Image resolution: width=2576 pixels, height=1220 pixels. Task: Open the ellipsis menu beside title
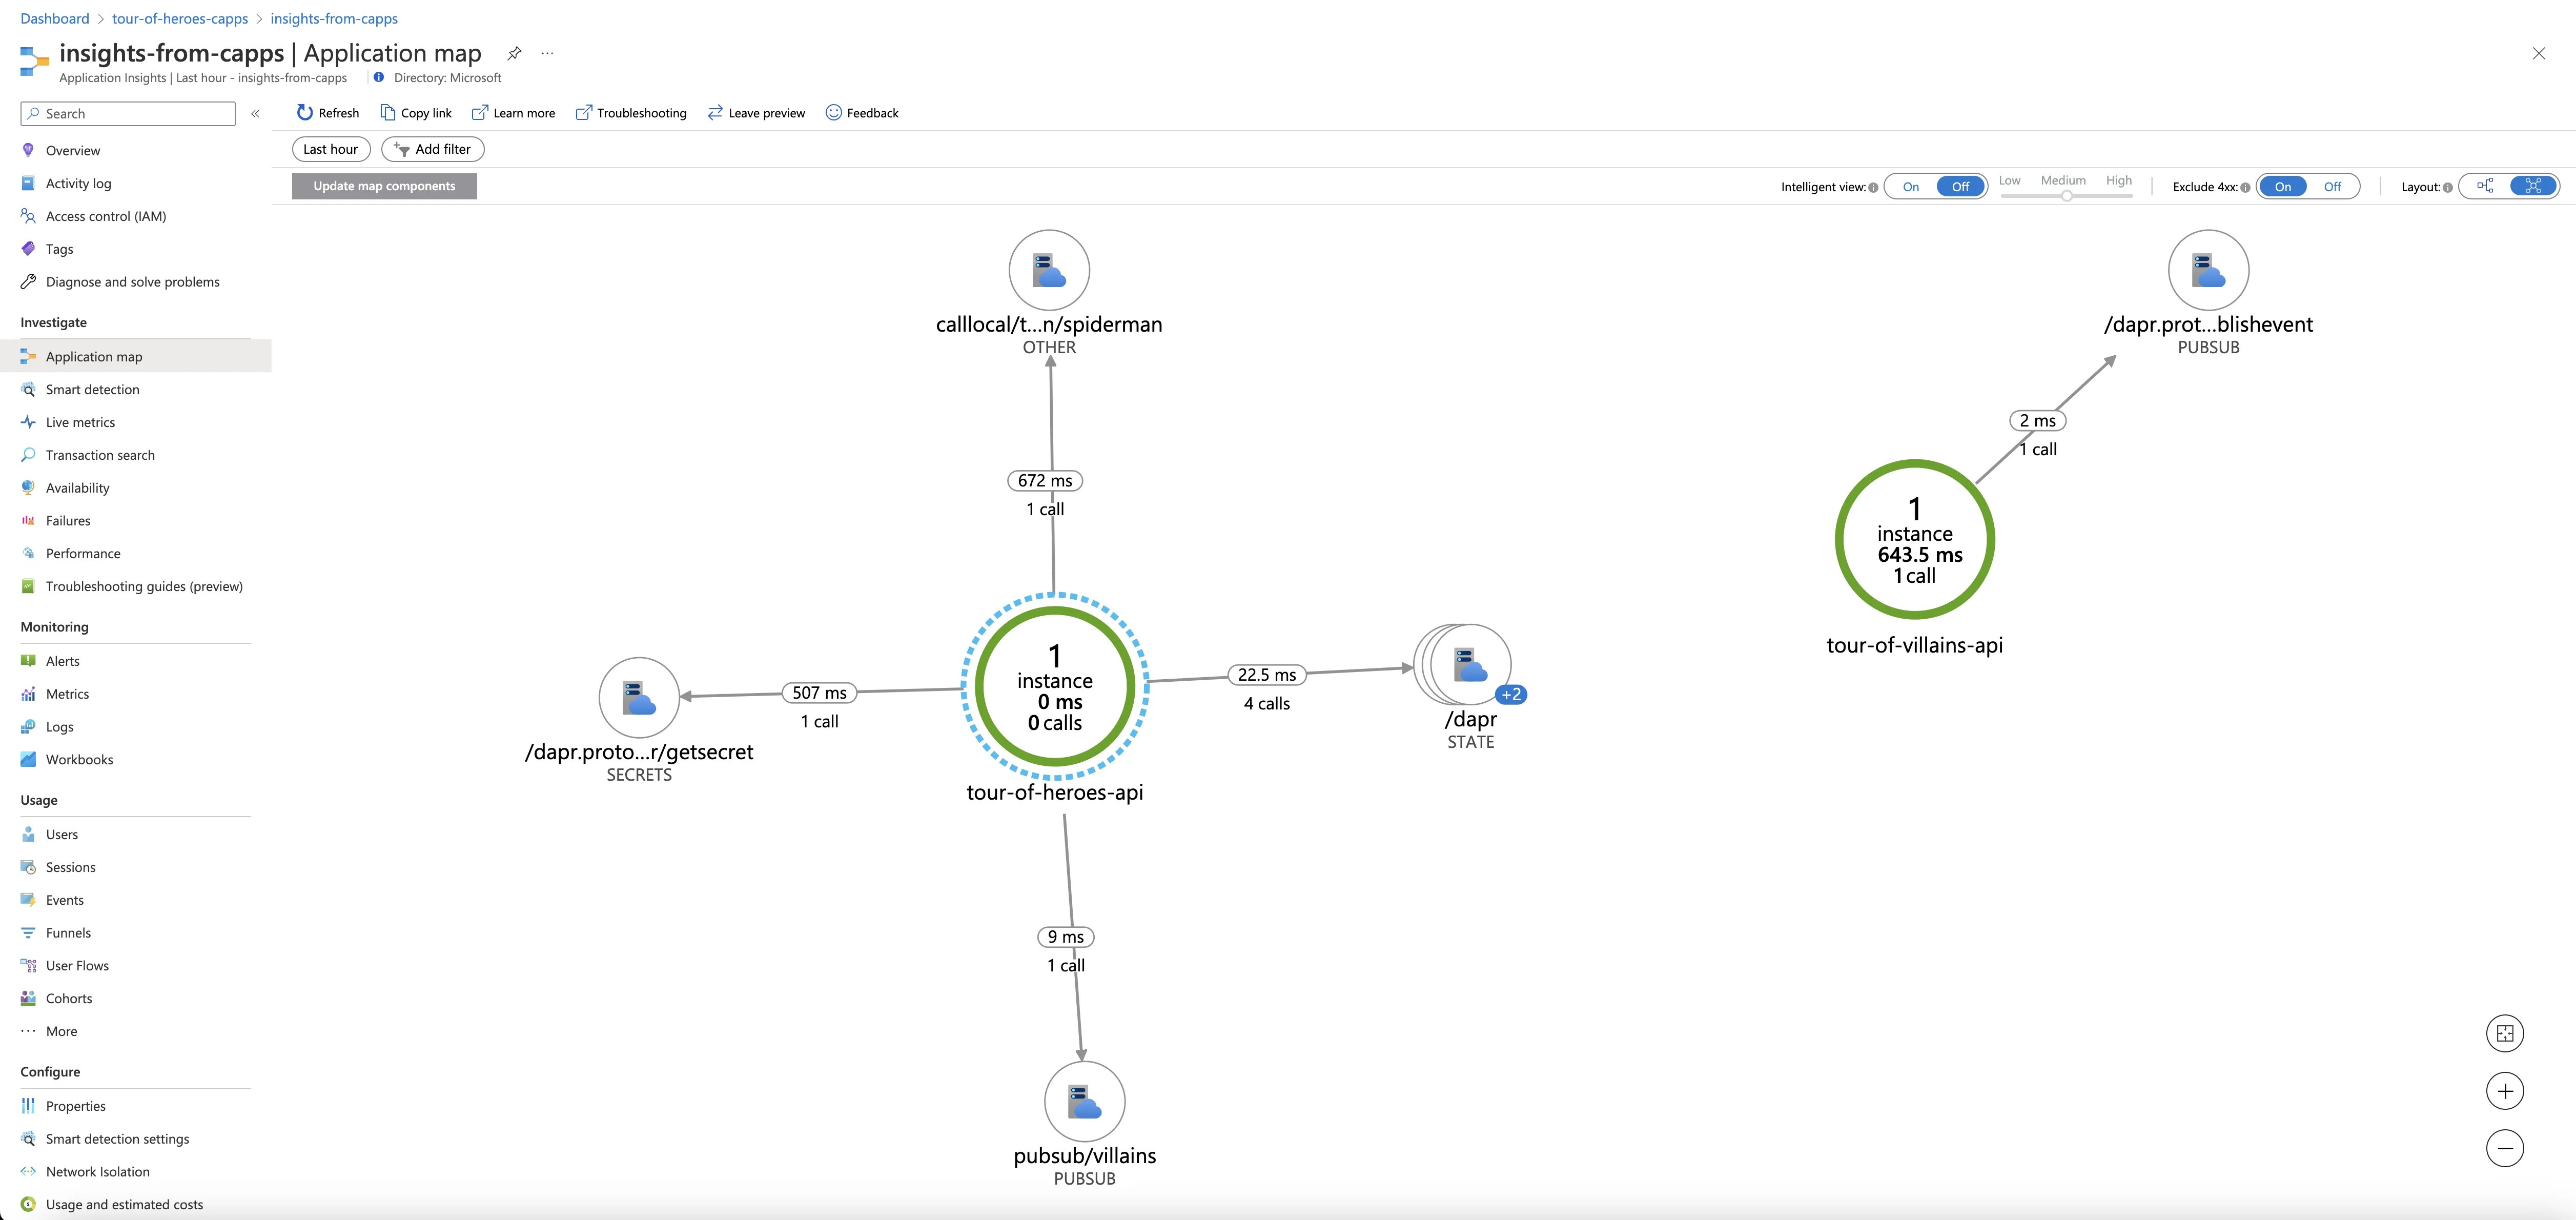(x=547, y=53)
